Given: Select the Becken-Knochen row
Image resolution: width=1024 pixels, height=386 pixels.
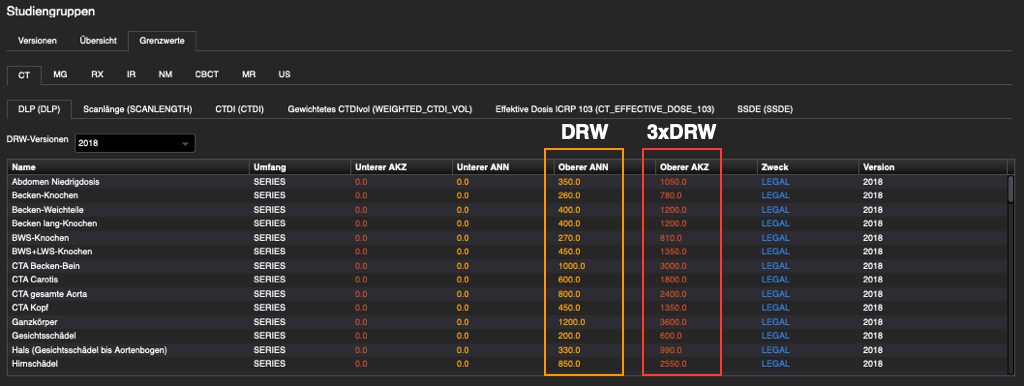Looking at the screenshot, I should [507, 195].
